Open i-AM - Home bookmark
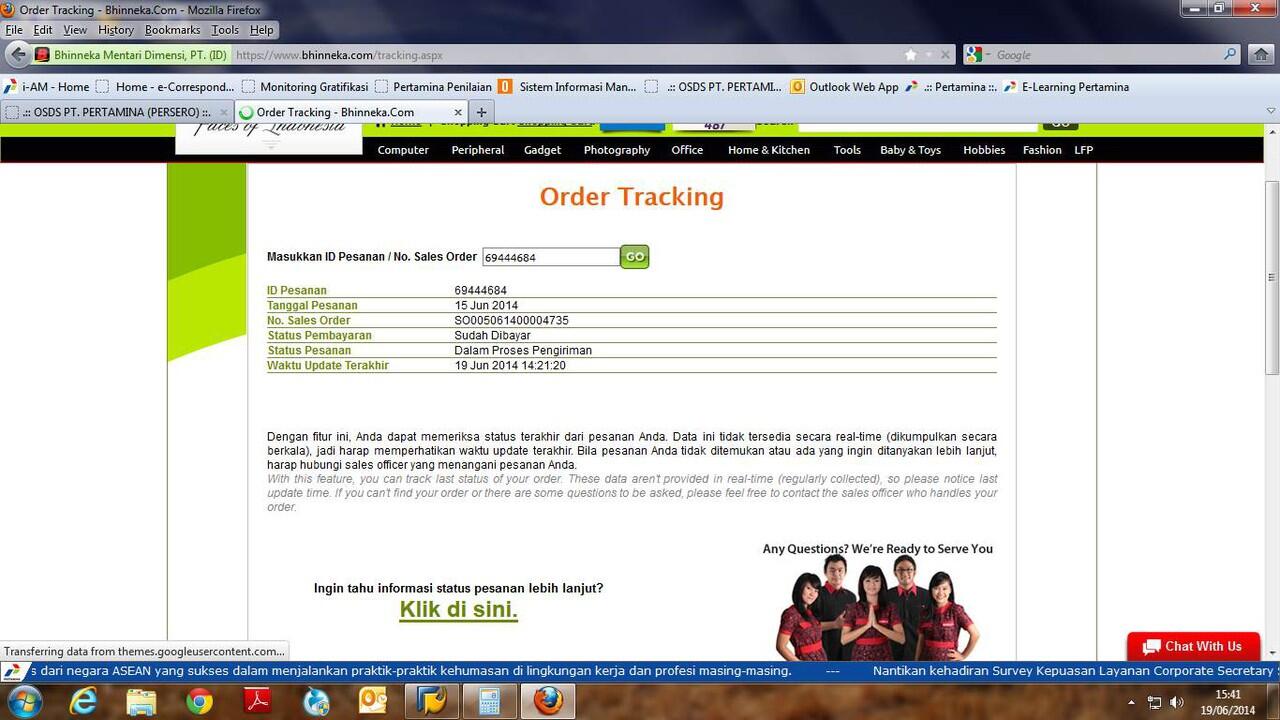 pyautogui.click(x=48, y=87)
